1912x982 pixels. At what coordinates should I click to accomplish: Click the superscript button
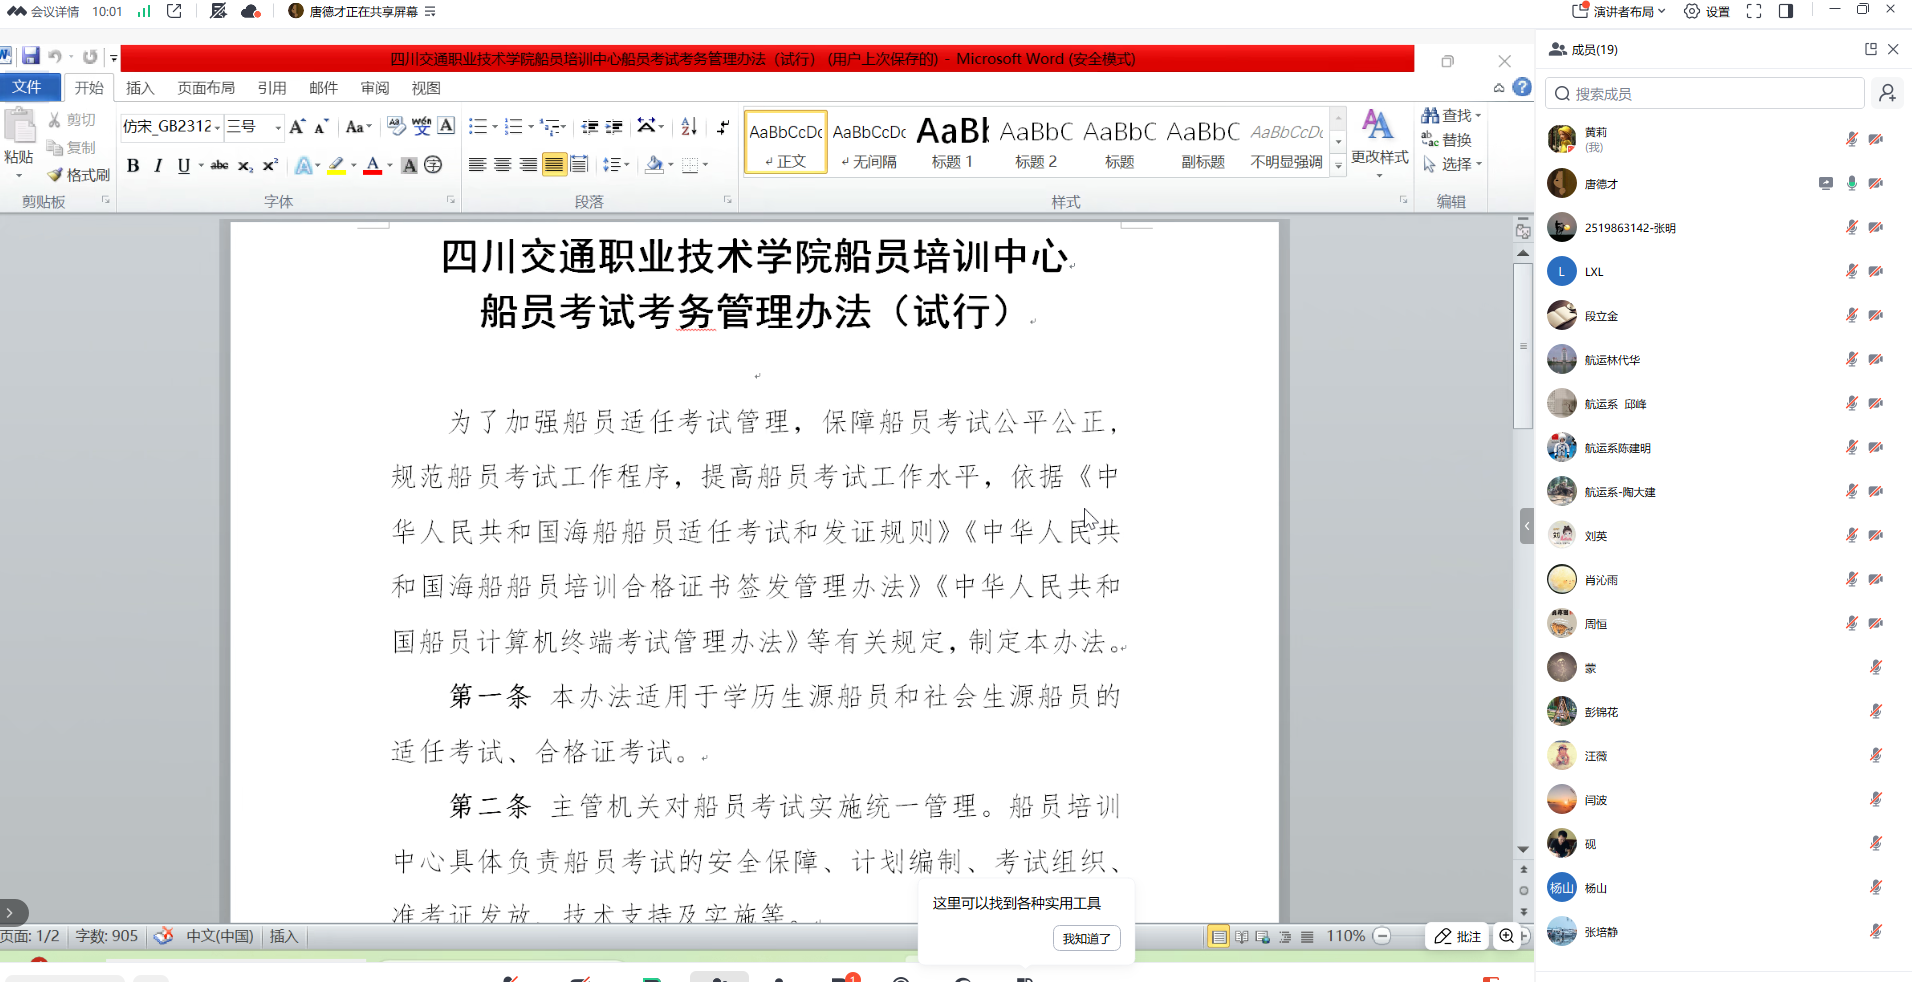270,166
